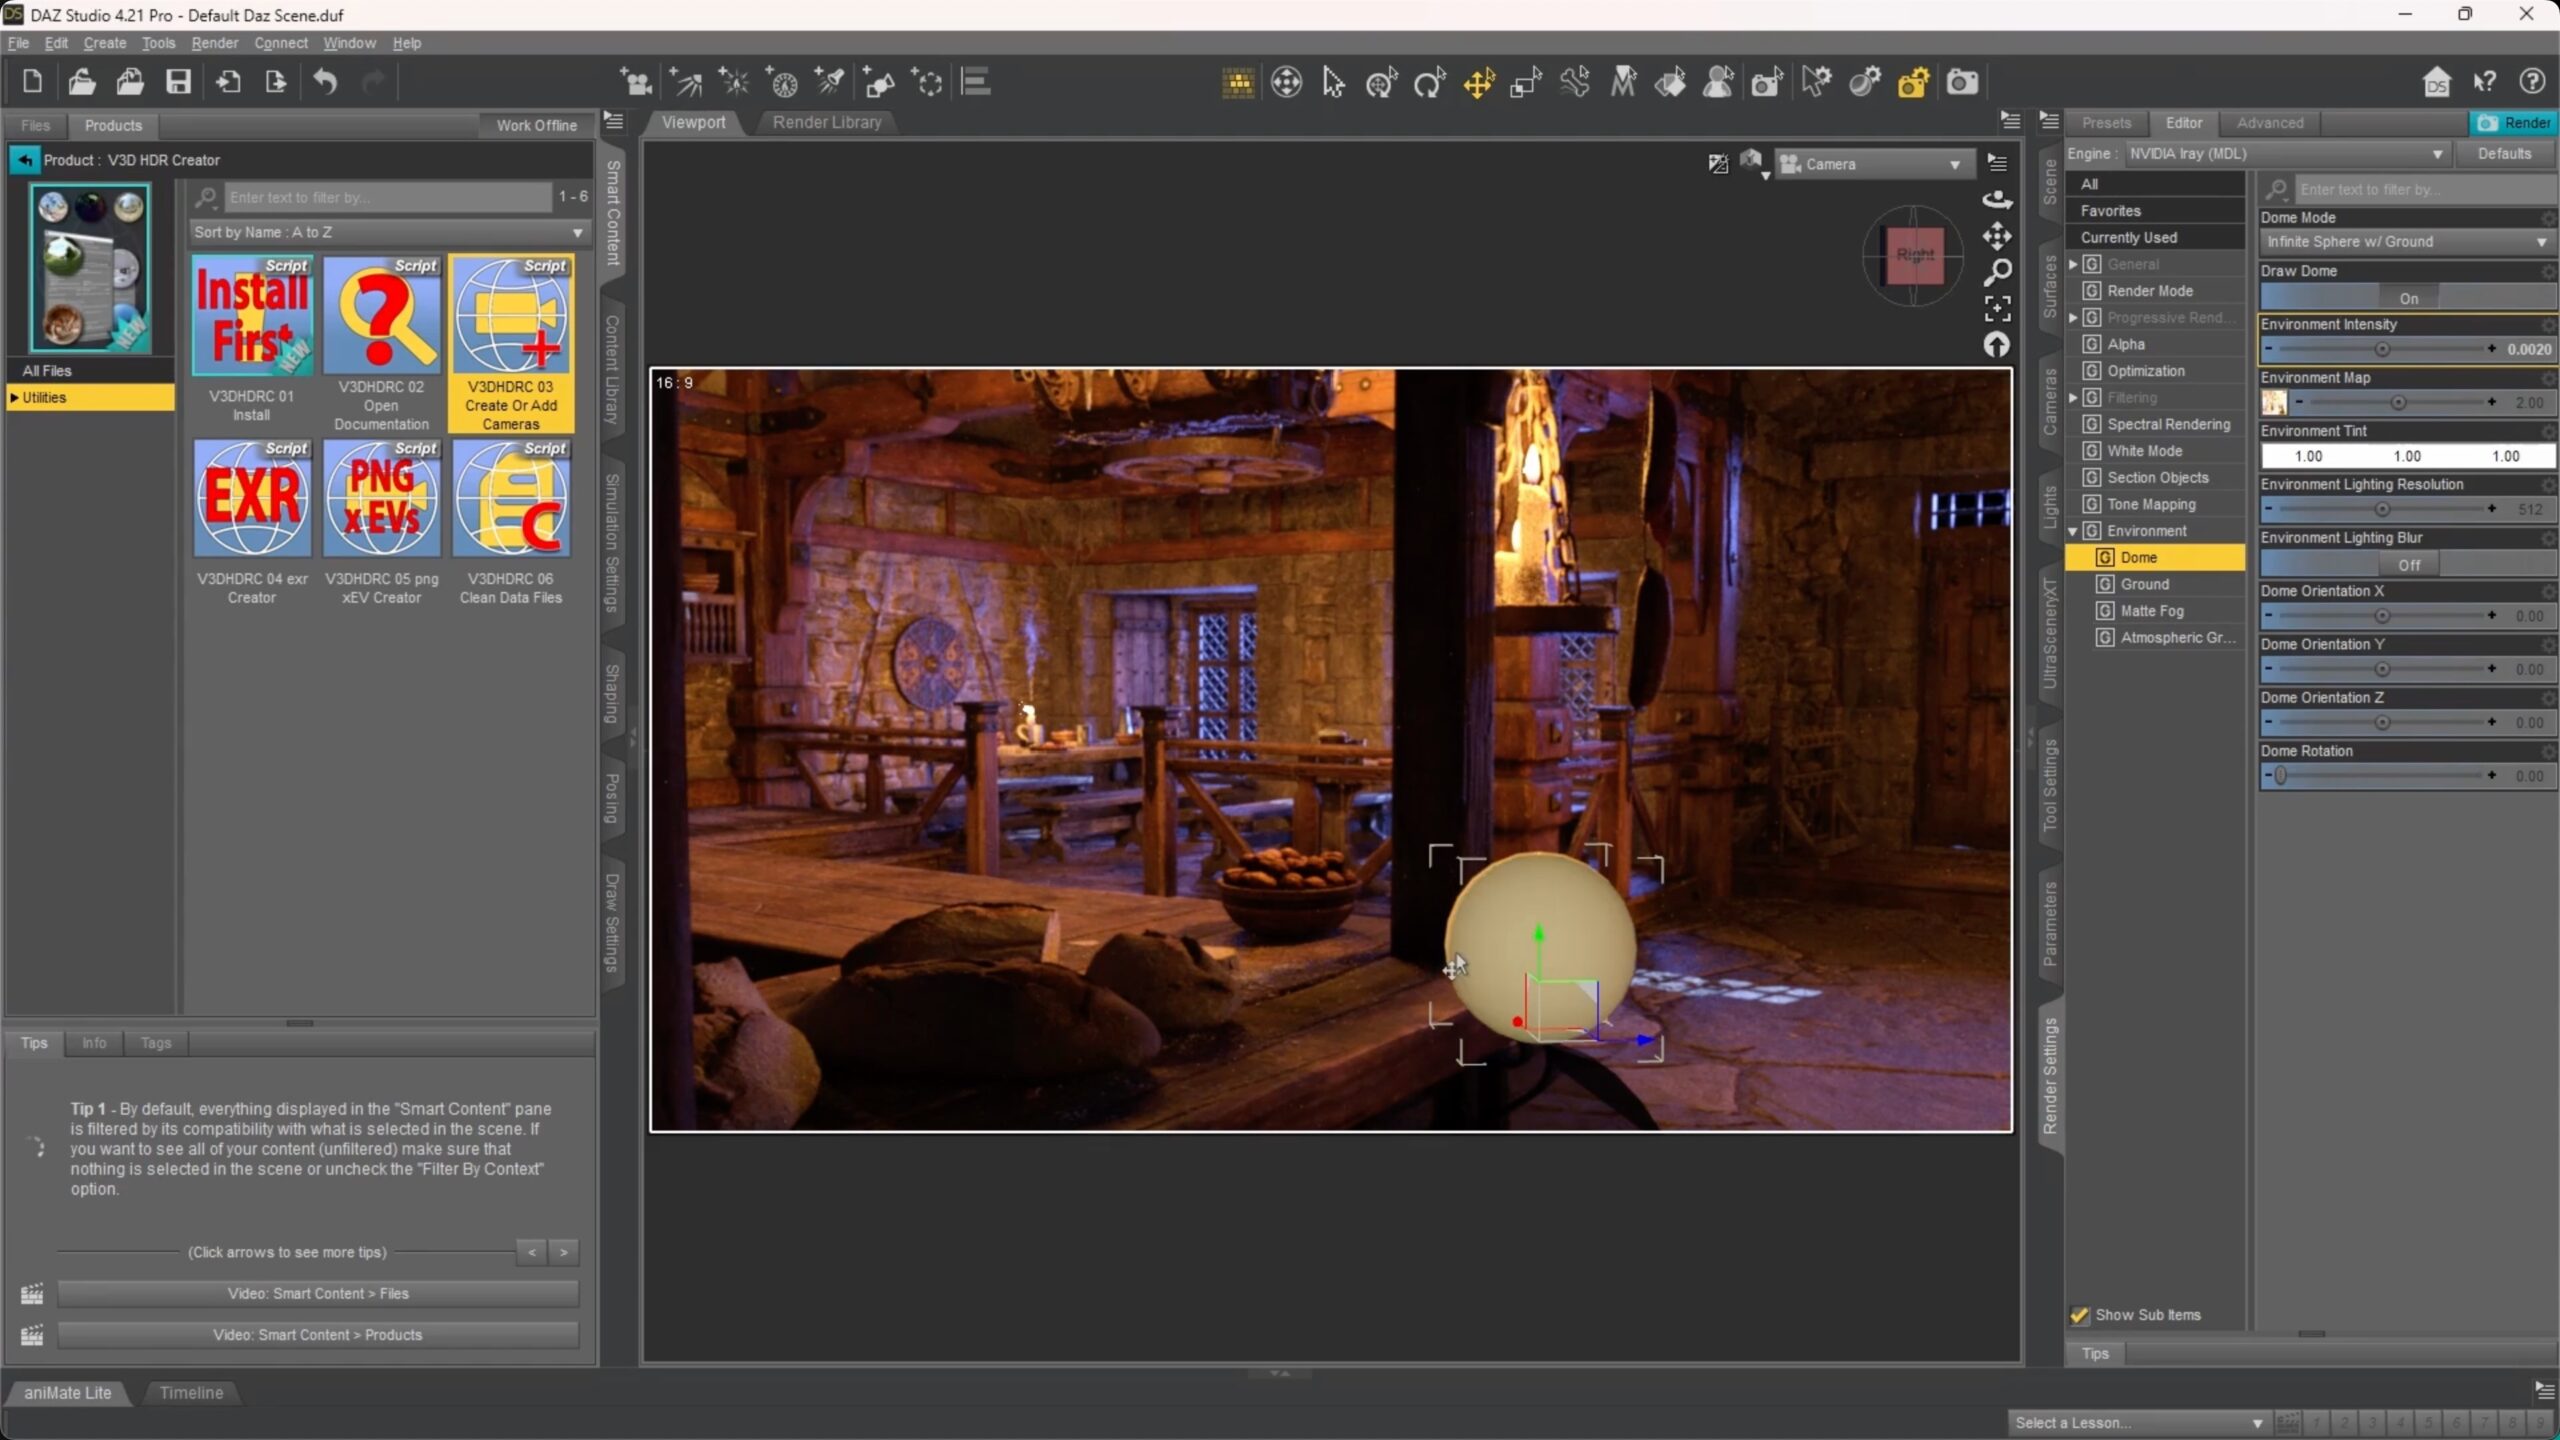Viewport: 2560px width, 1440px height.
Task: Switch to the Render Library tab
Action: [x=826, y=122]
